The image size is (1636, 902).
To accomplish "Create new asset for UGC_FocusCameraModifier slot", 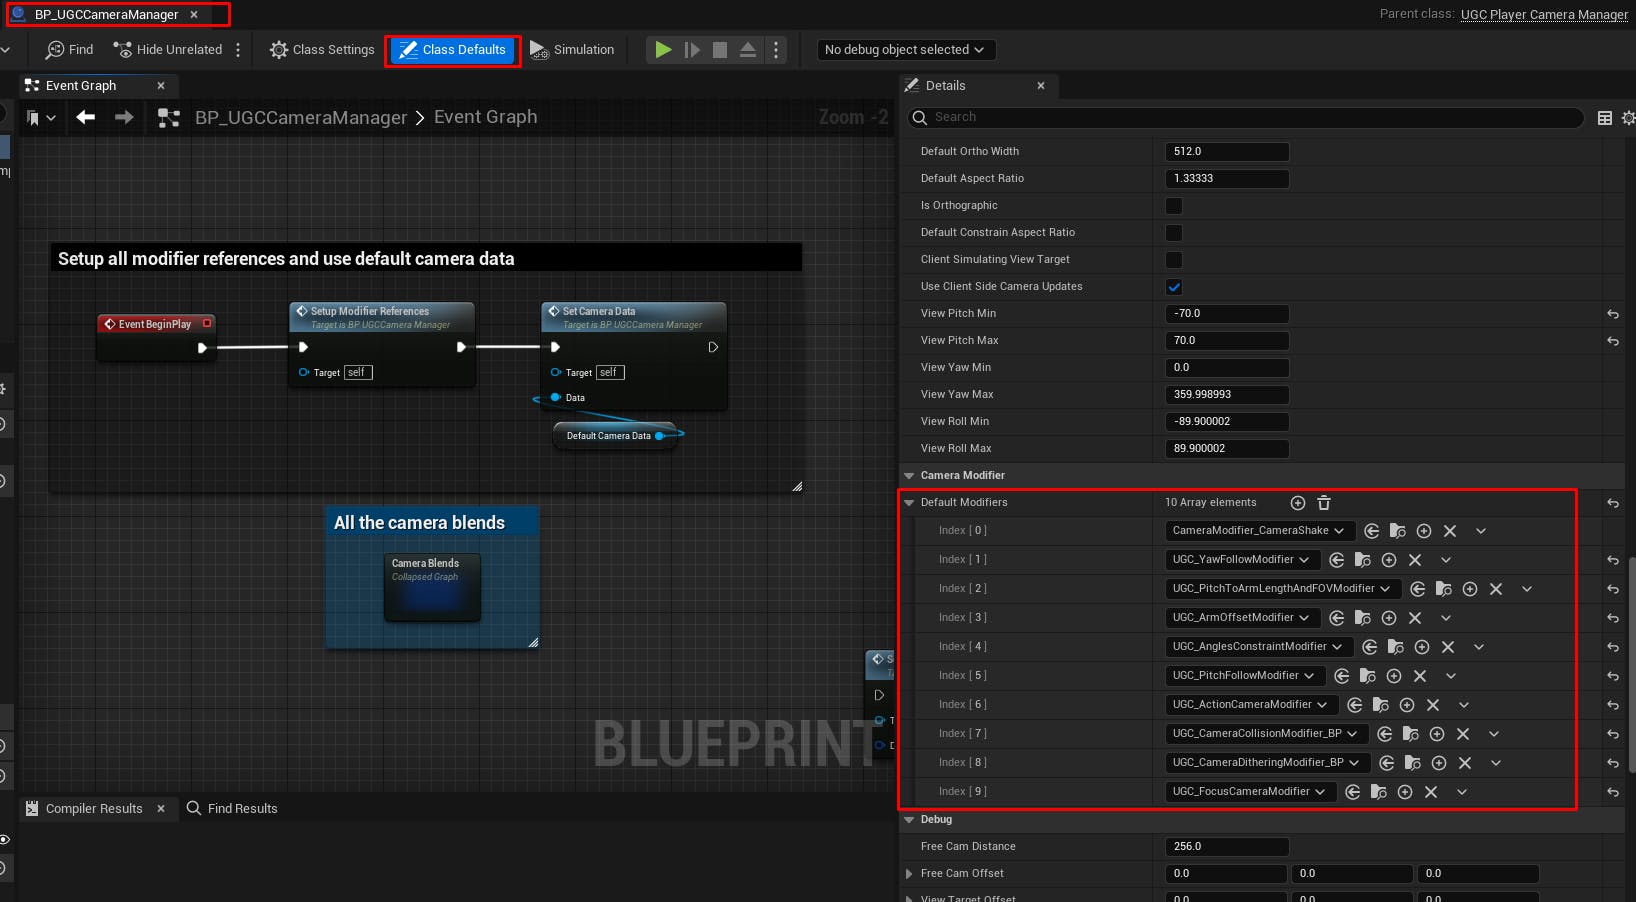I will tap(1405, 791).
